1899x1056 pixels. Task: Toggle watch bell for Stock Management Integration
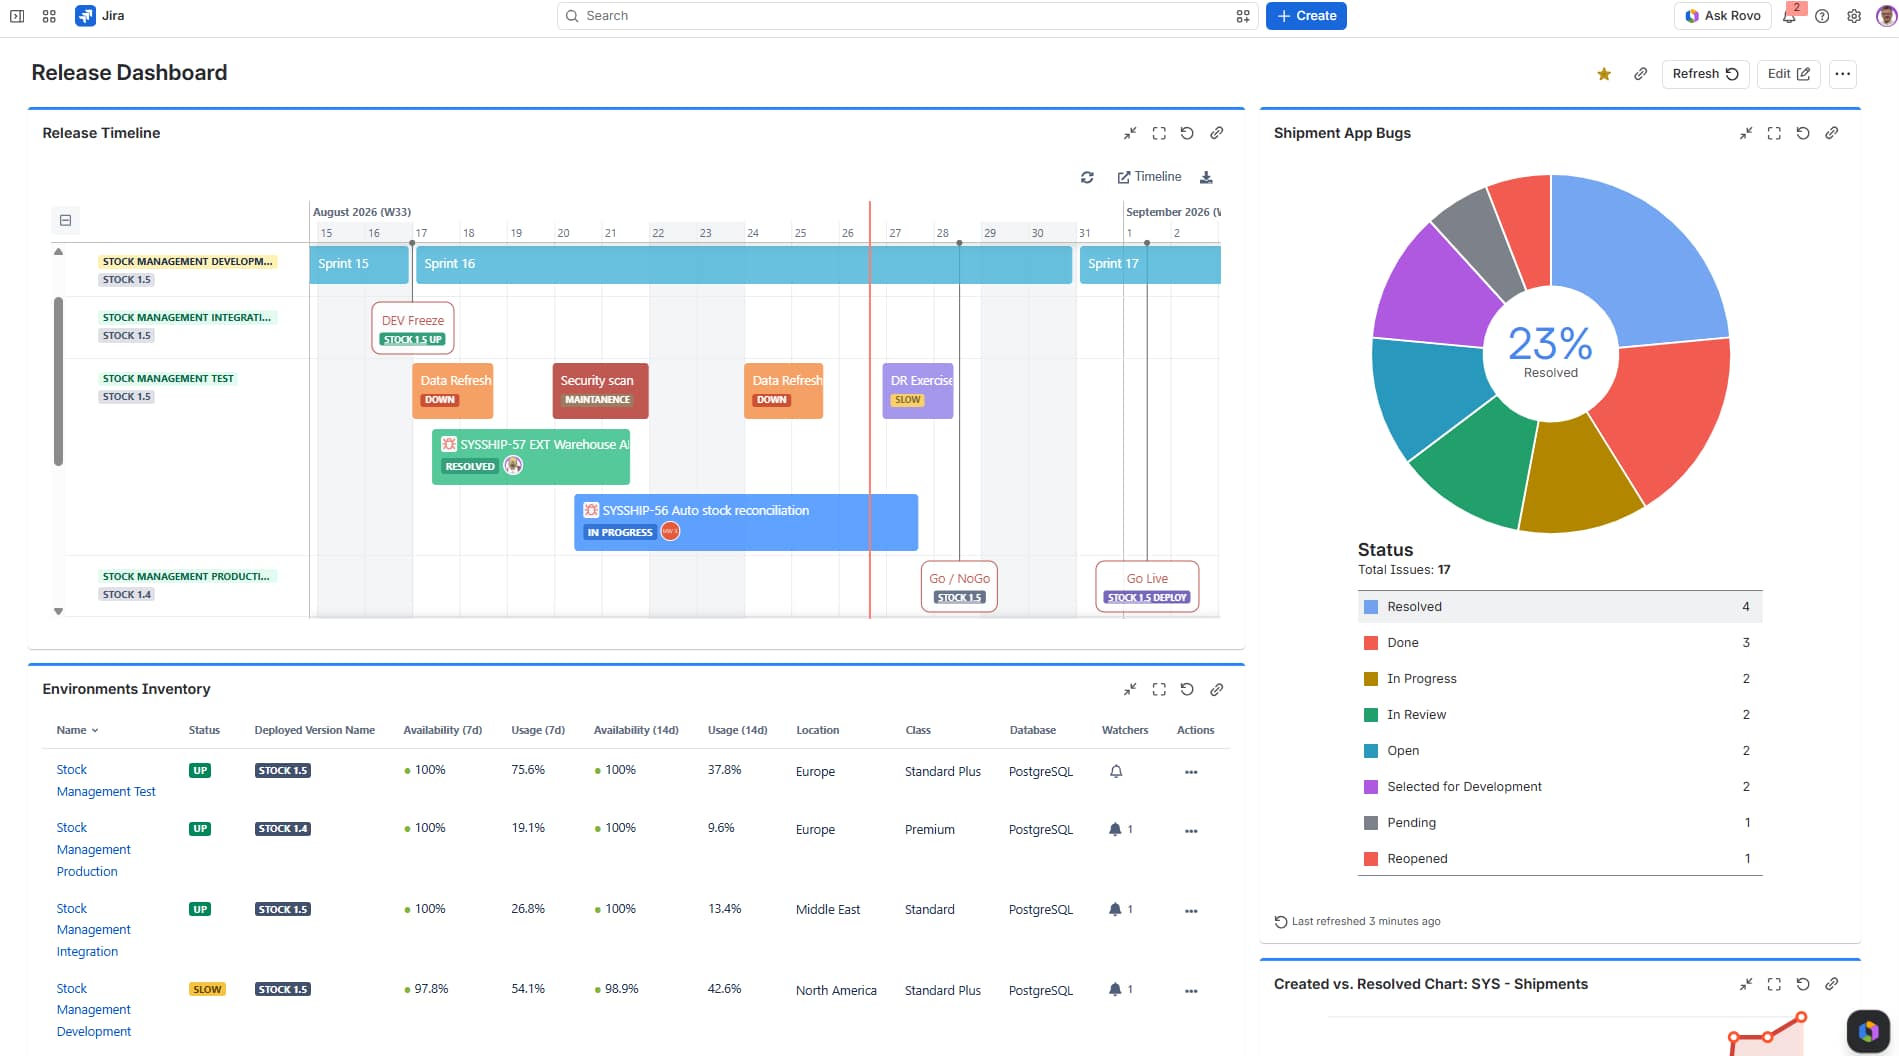pos(1115,910)
